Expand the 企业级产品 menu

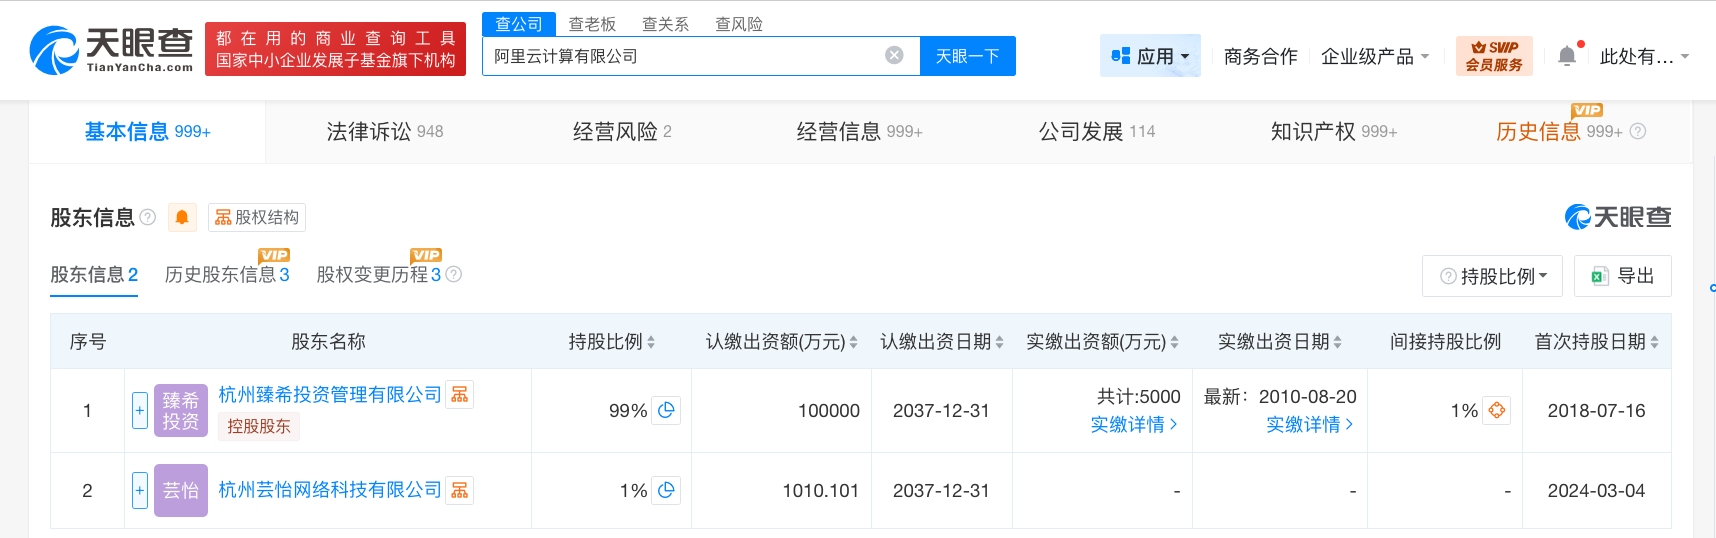[1375, 56]
